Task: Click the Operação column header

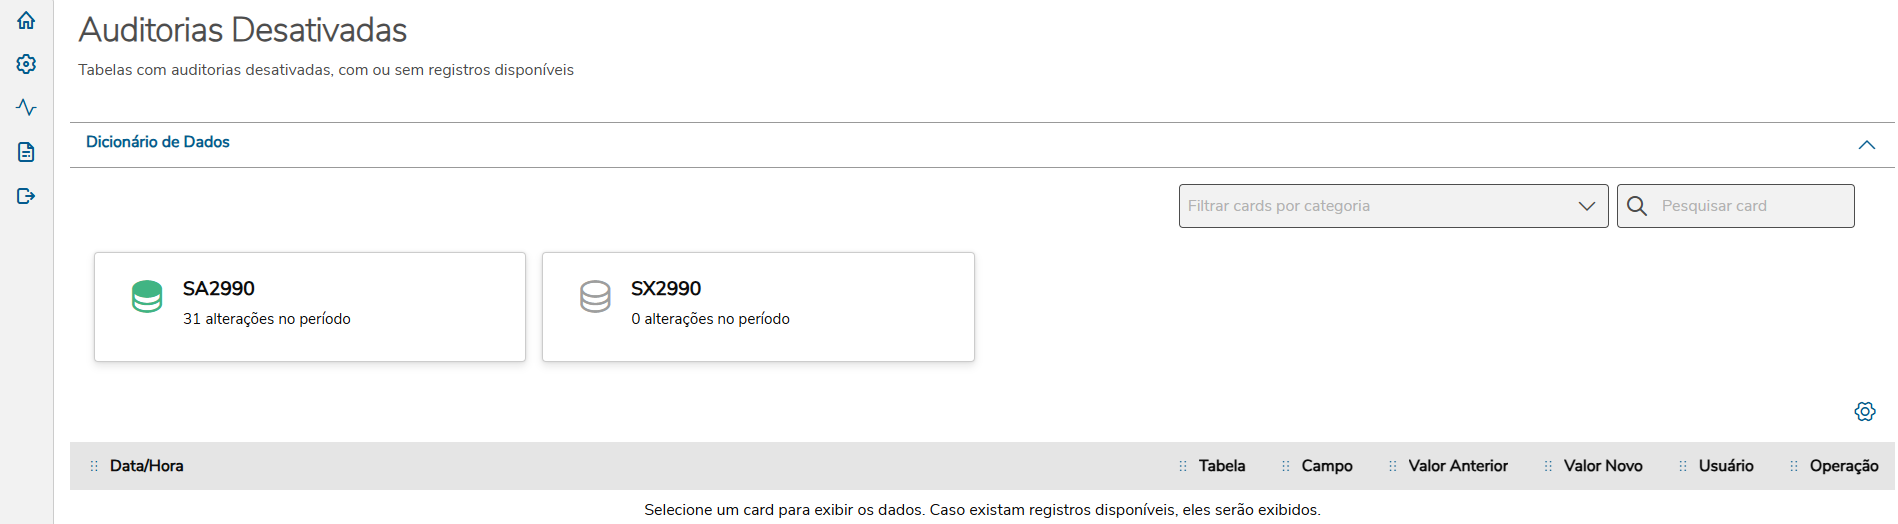Action: click(1843, 466)
